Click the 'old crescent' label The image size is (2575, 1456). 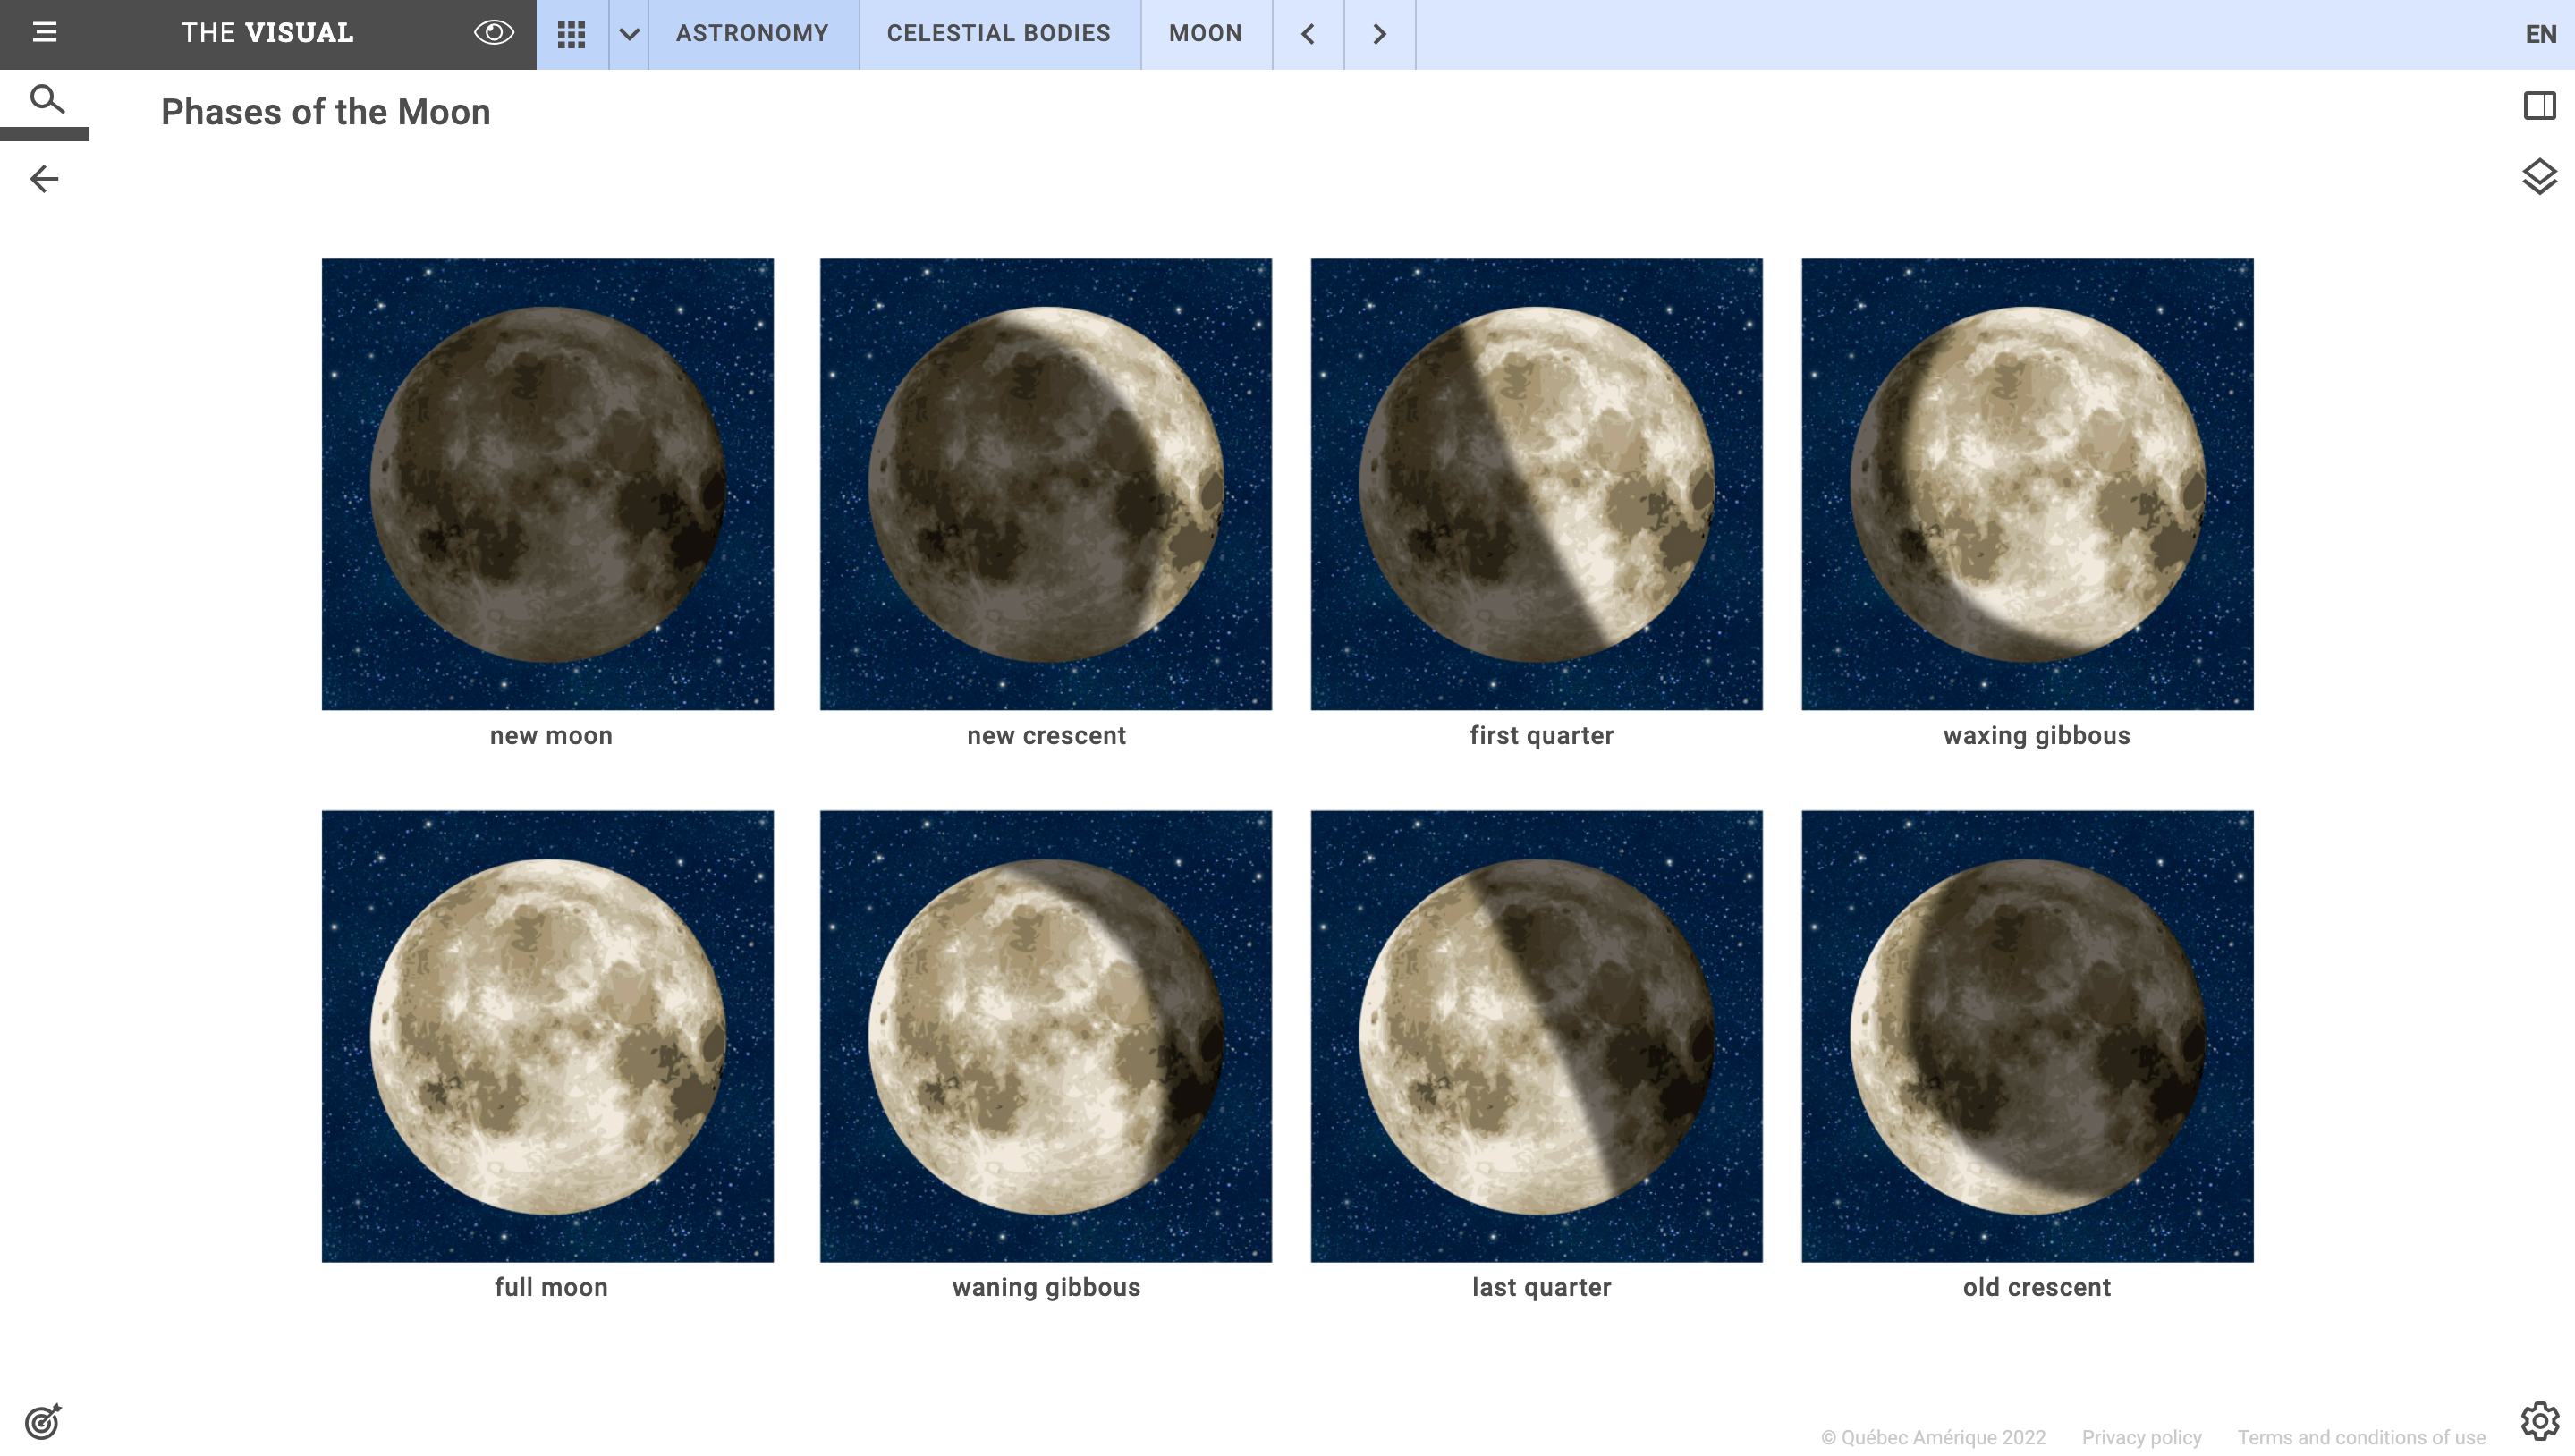tap(2036, 1287)
